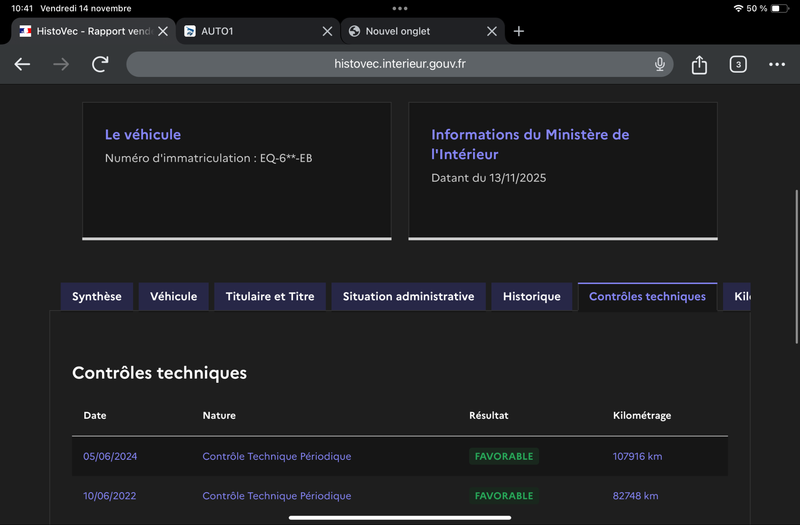Switch to the Nouvel onglet browser tab
The image size is (800, 525).
click(410, 31)
